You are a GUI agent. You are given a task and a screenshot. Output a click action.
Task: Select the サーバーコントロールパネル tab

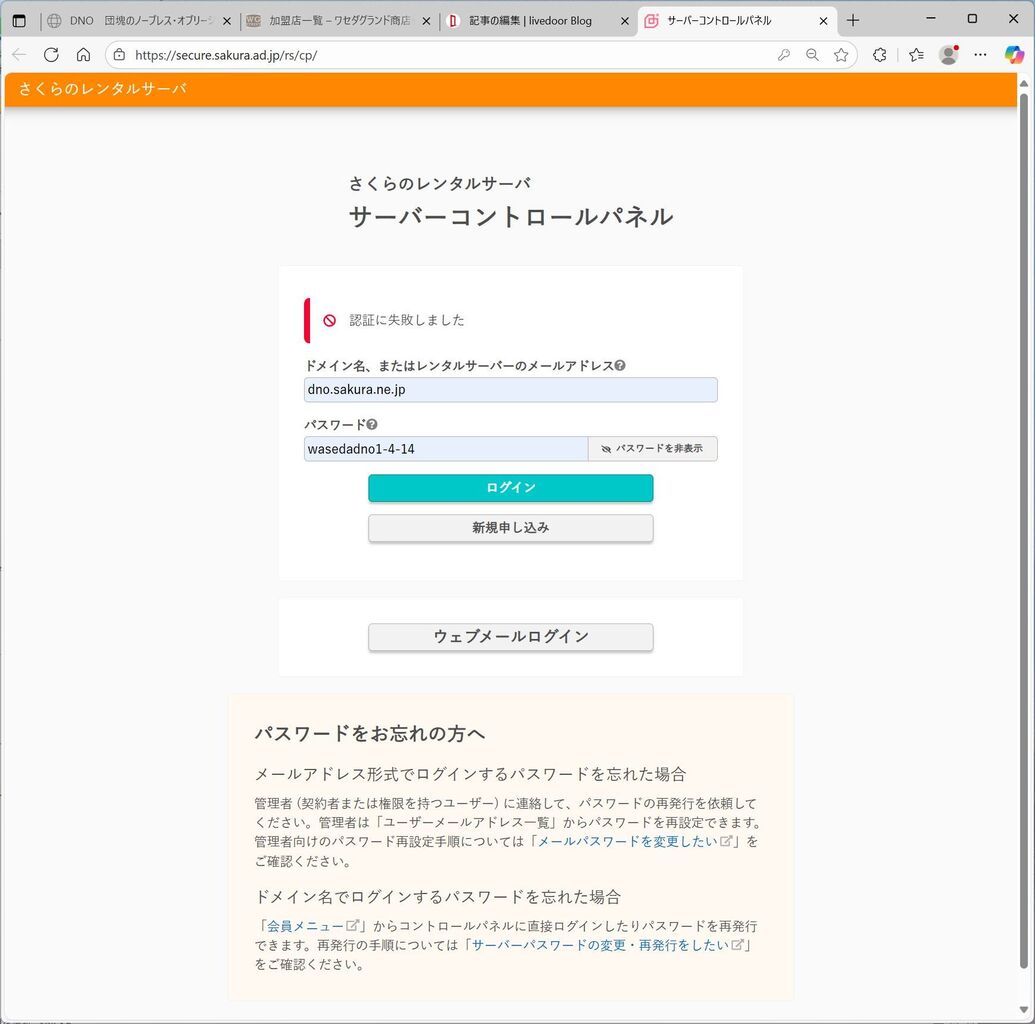click(737, 20)
